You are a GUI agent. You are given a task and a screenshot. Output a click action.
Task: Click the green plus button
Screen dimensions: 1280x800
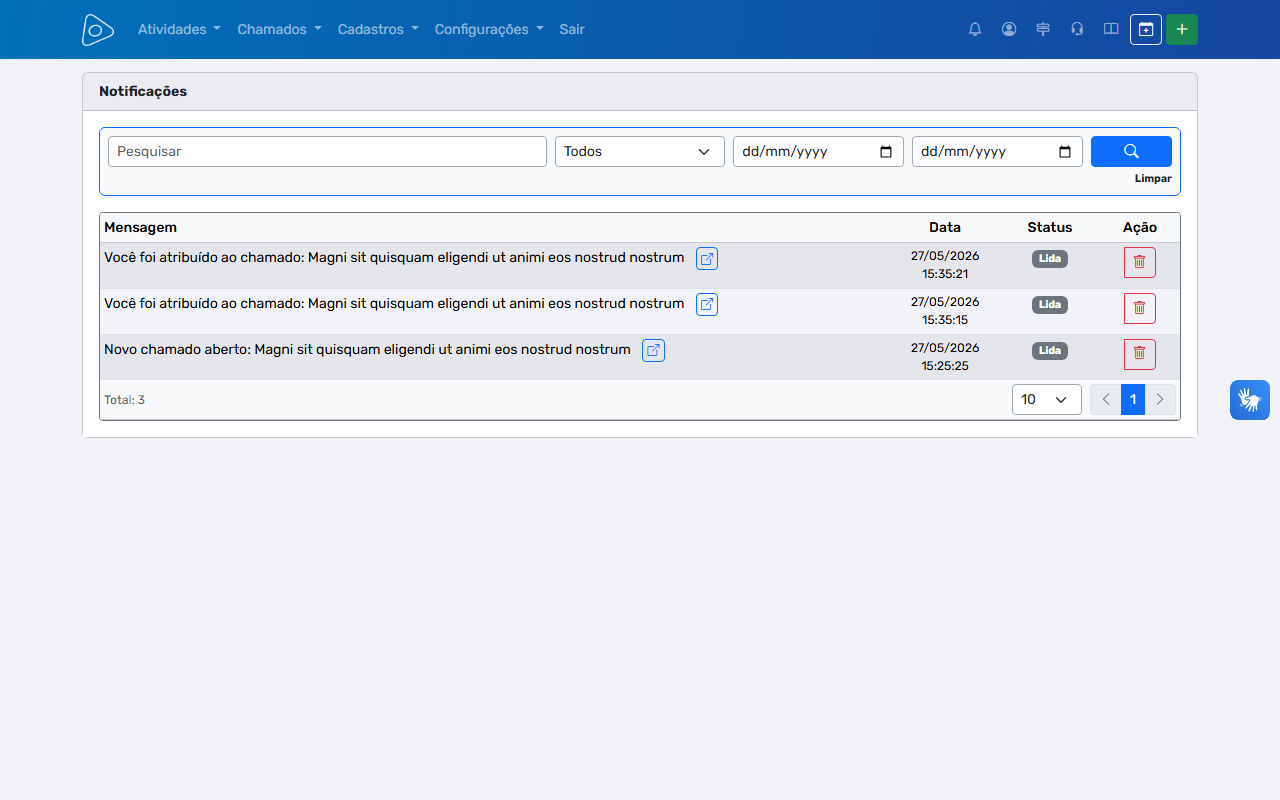[x=1182, y=29]
